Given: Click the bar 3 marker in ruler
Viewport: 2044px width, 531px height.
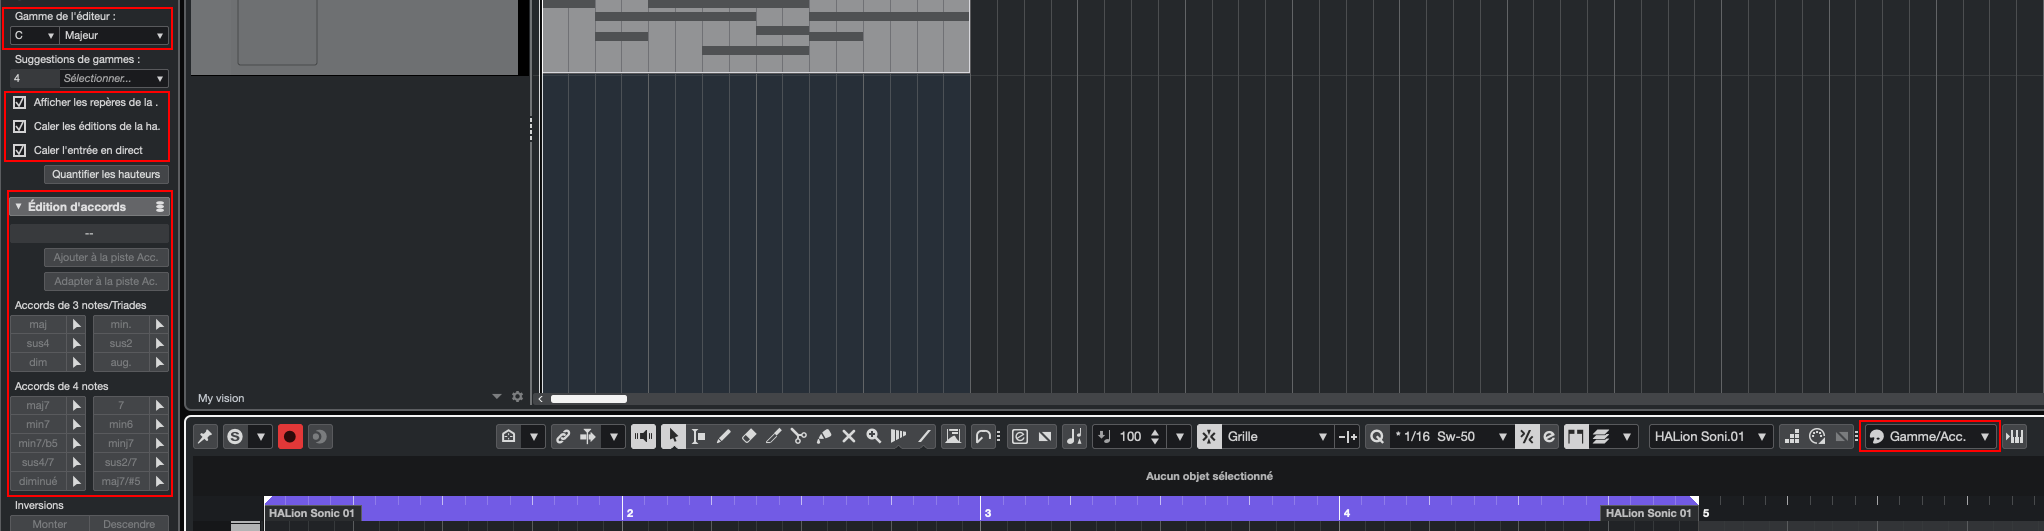Looking at the screenshot, I should click(x=987, y=513).
